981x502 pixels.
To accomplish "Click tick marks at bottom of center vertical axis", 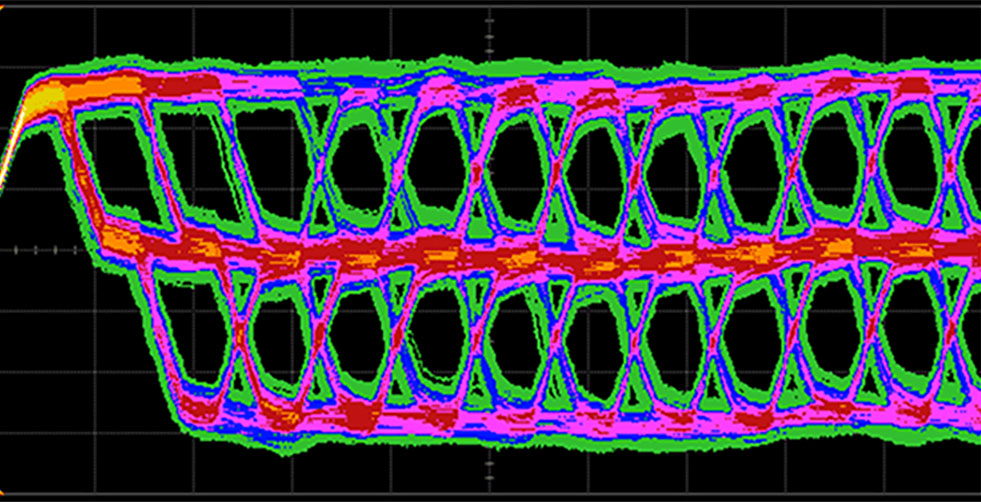I will [490, 468].
